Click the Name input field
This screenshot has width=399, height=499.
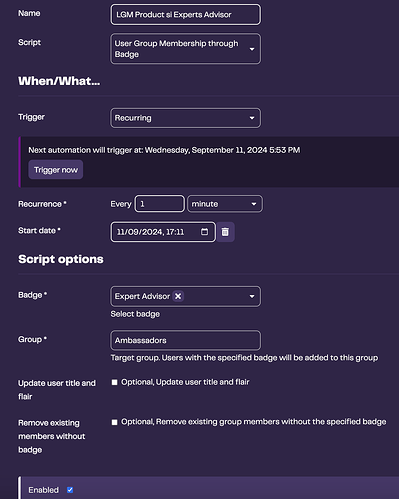(x=185, y=15)
